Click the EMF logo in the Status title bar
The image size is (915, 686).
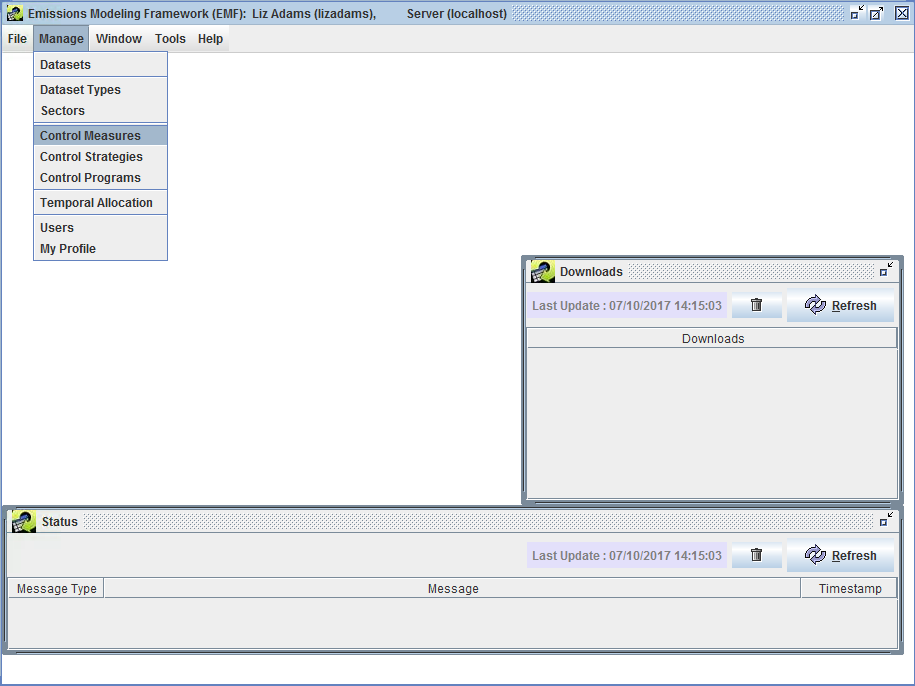coord(22,521)
